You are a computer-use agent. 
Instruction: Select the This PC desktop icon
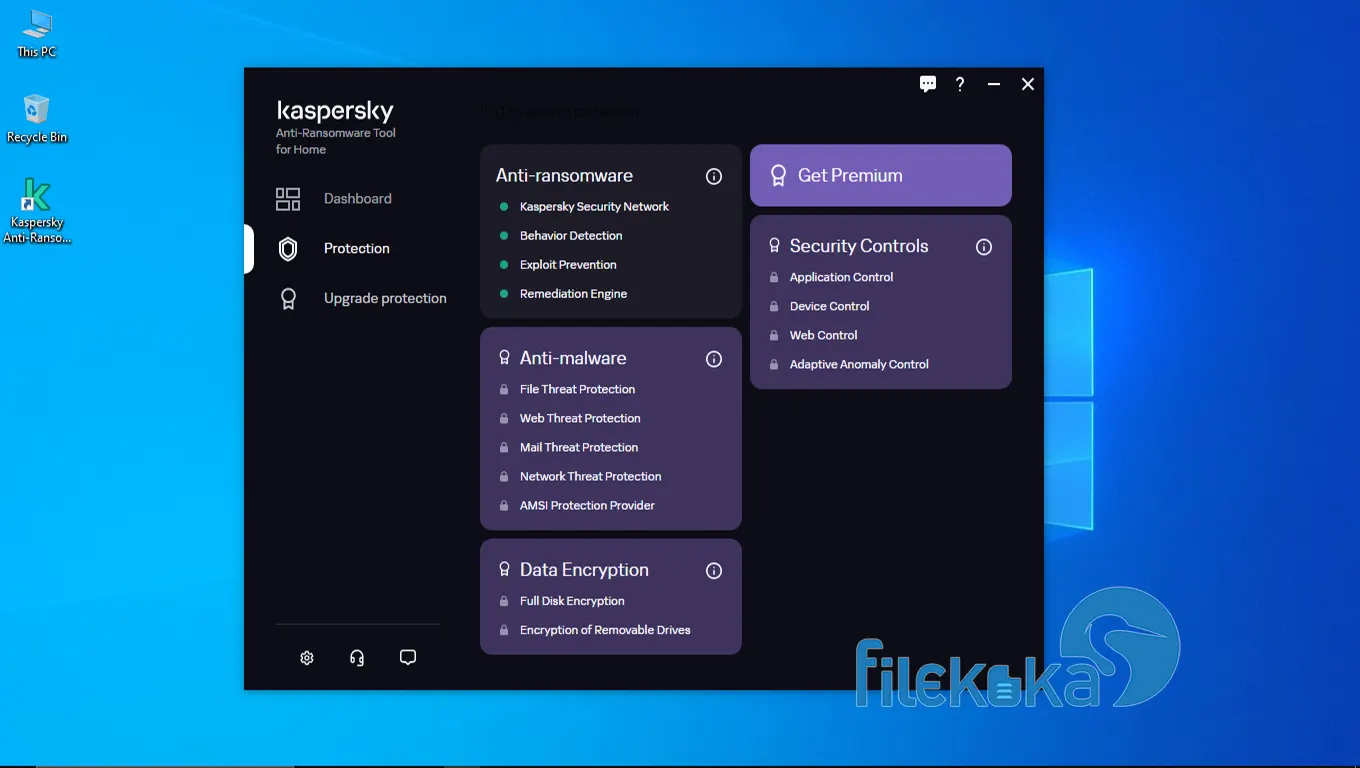(x=37, y=33)
